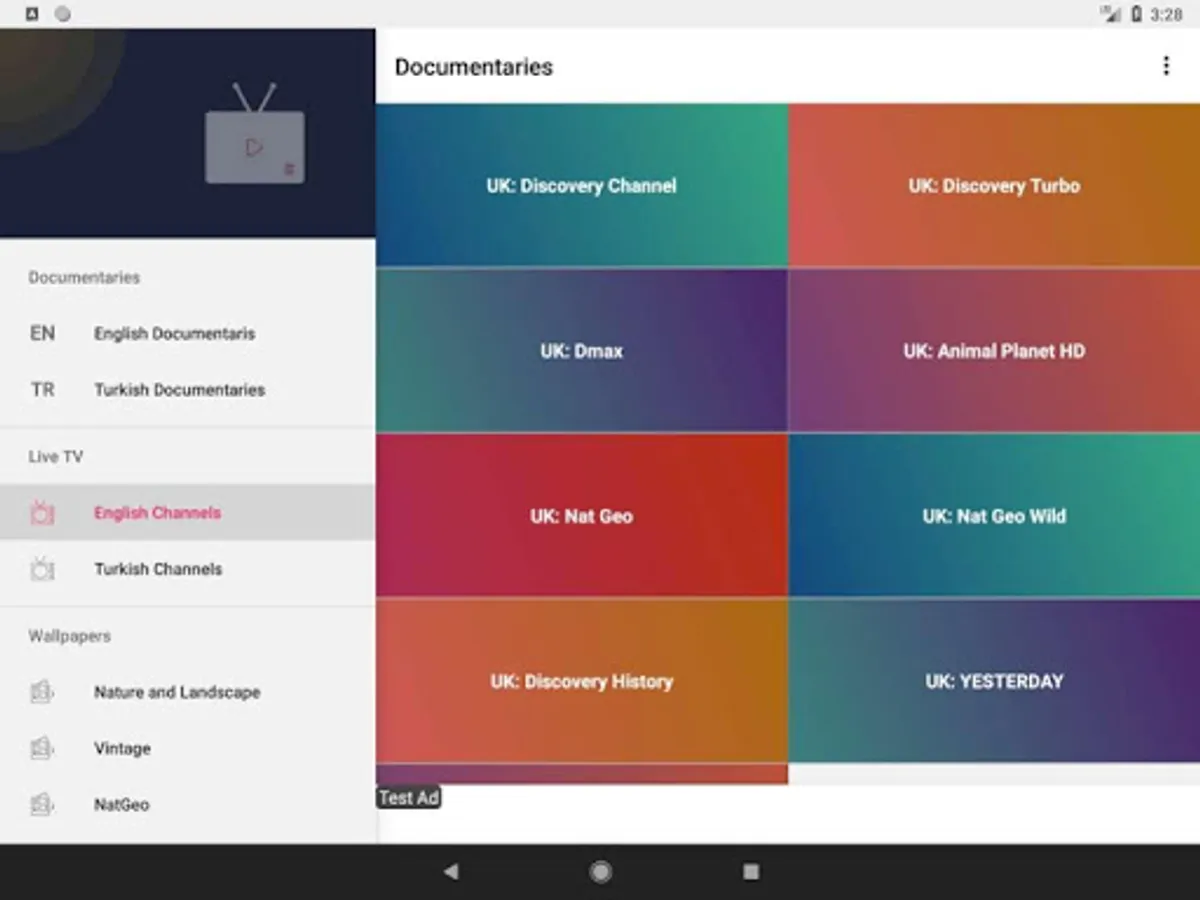
Task: Open UK: Discovery History tile
Action: (x=582, y=681)
